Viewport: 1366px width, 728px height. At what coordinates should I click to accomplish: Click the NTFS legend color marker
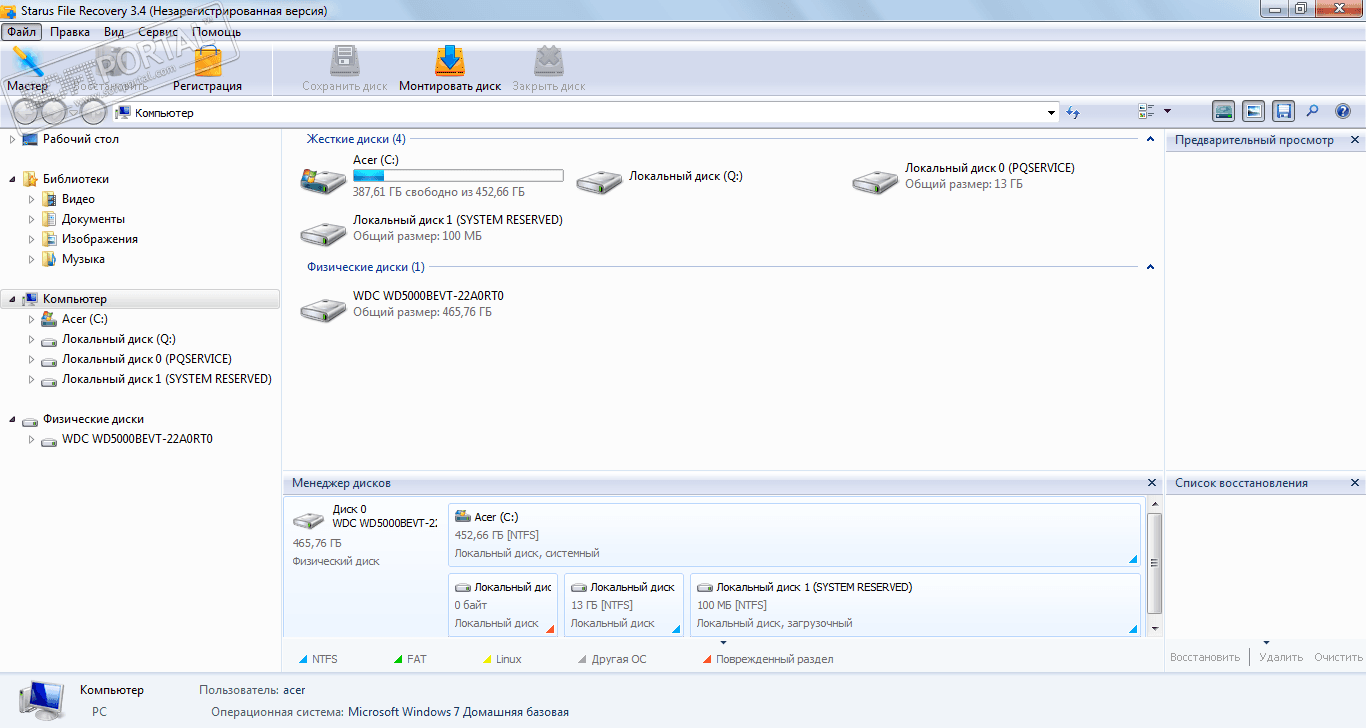(x=304, y=659)
